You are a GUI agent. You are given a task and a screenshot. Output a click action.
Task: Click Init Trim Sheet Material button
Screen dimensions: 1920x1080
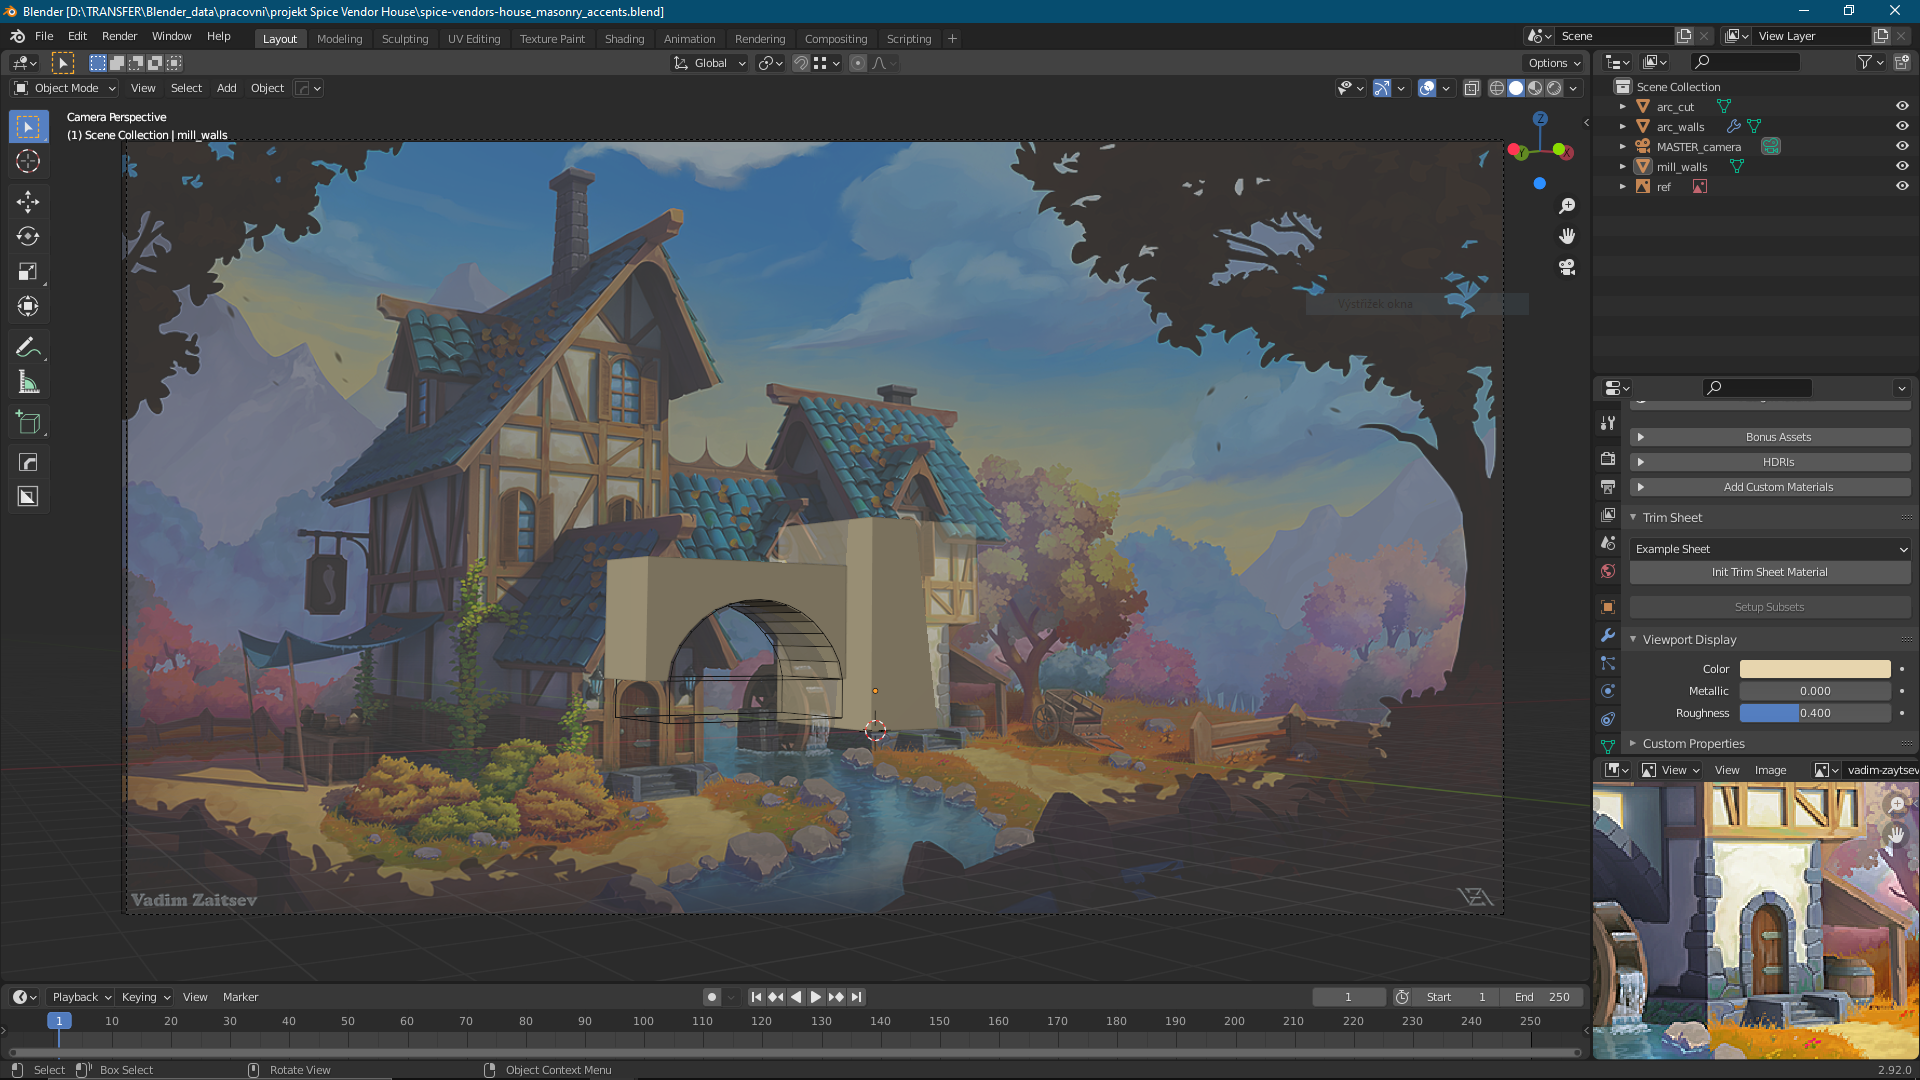pyautogui.click(x=1770, y=572)
